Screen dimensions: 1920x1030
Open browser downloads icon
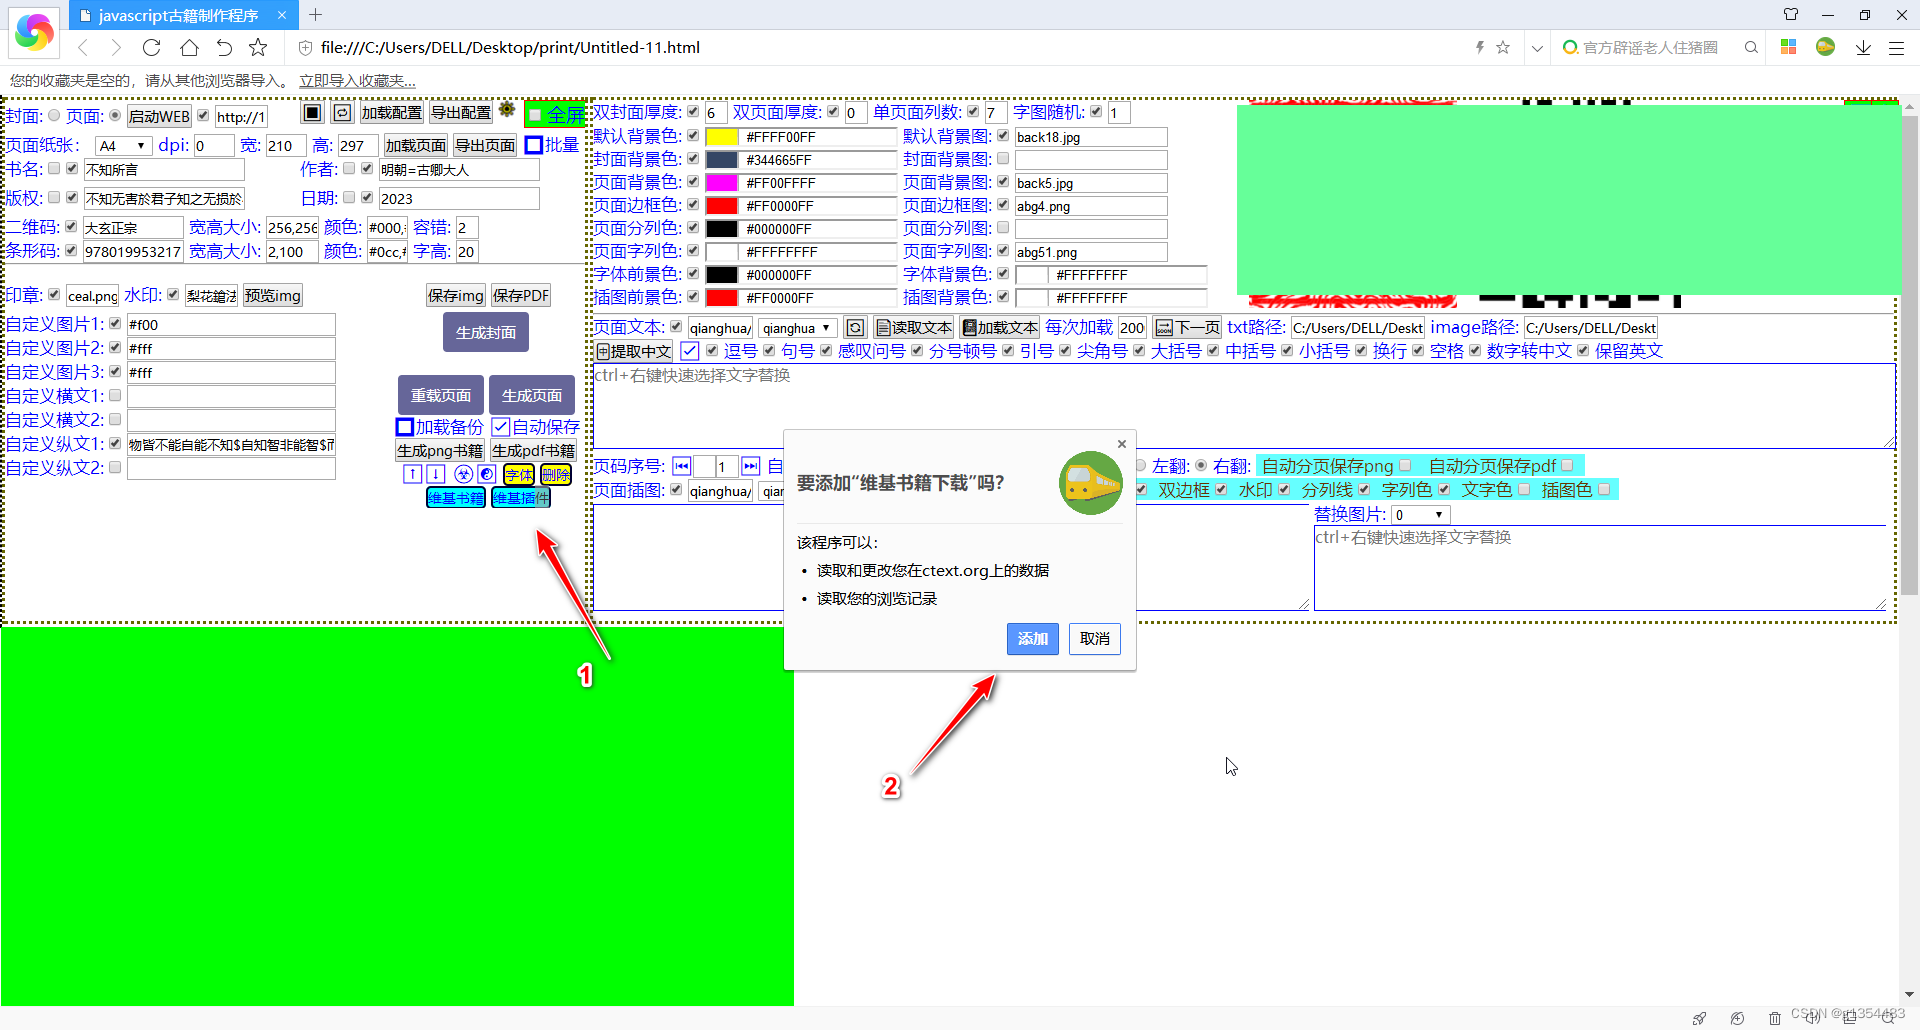point(1863,47)
